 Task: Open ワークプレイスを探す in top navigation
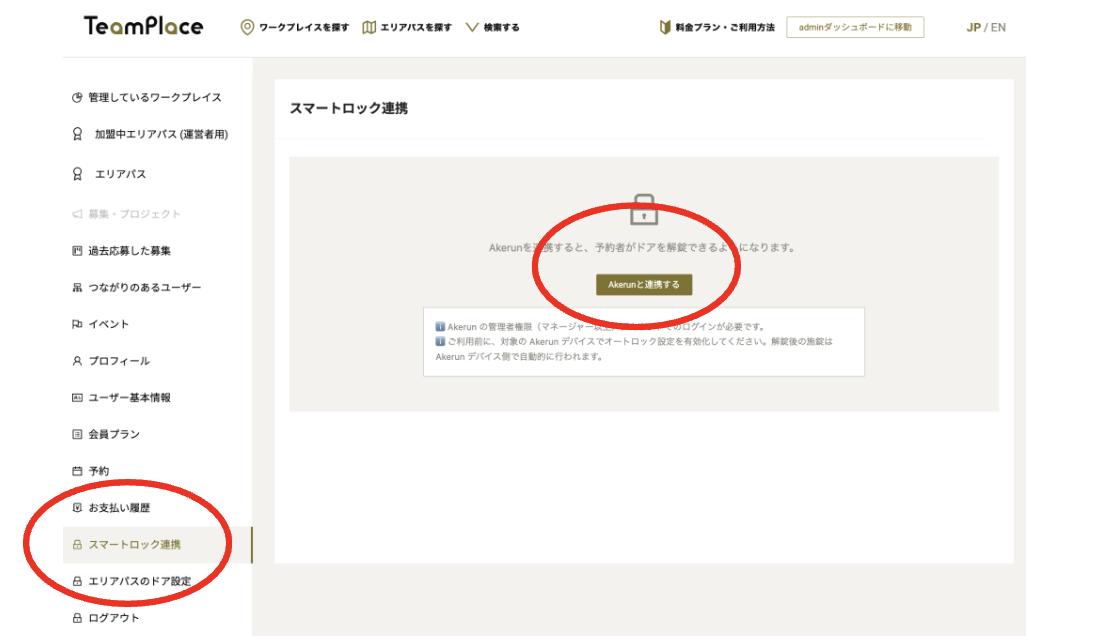click(303, 28)
